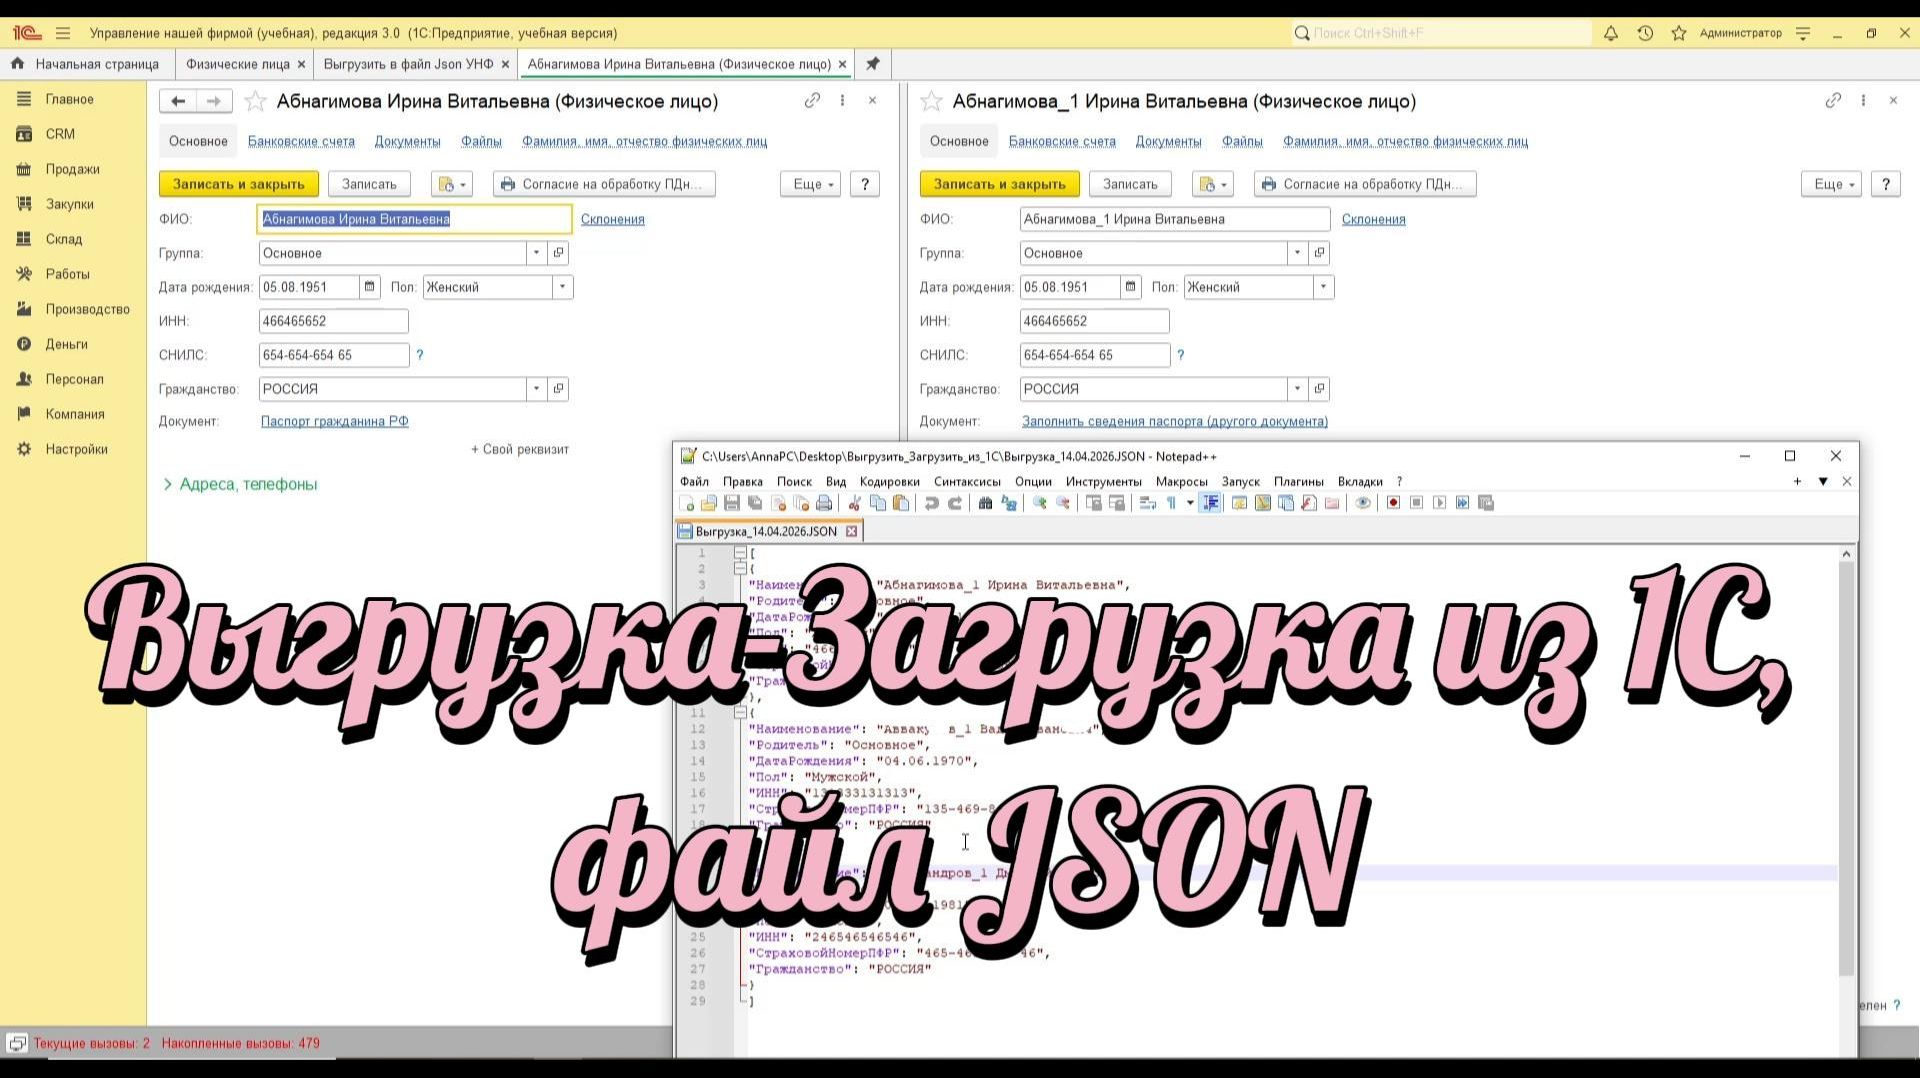Open Пол dropdown in right card
1920x1078 pixels.
coord(1324,287)
